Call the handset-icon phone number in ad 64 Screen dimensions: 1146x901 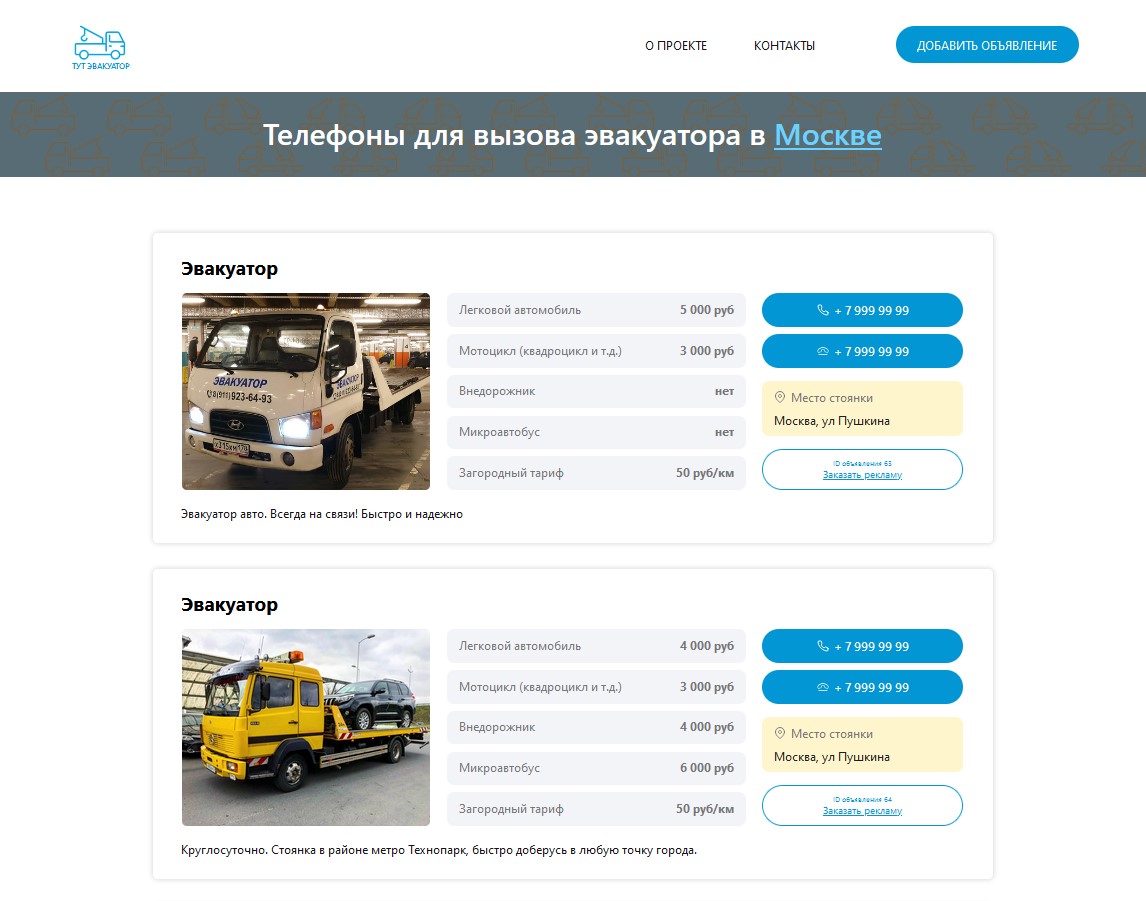coord(862,646)
